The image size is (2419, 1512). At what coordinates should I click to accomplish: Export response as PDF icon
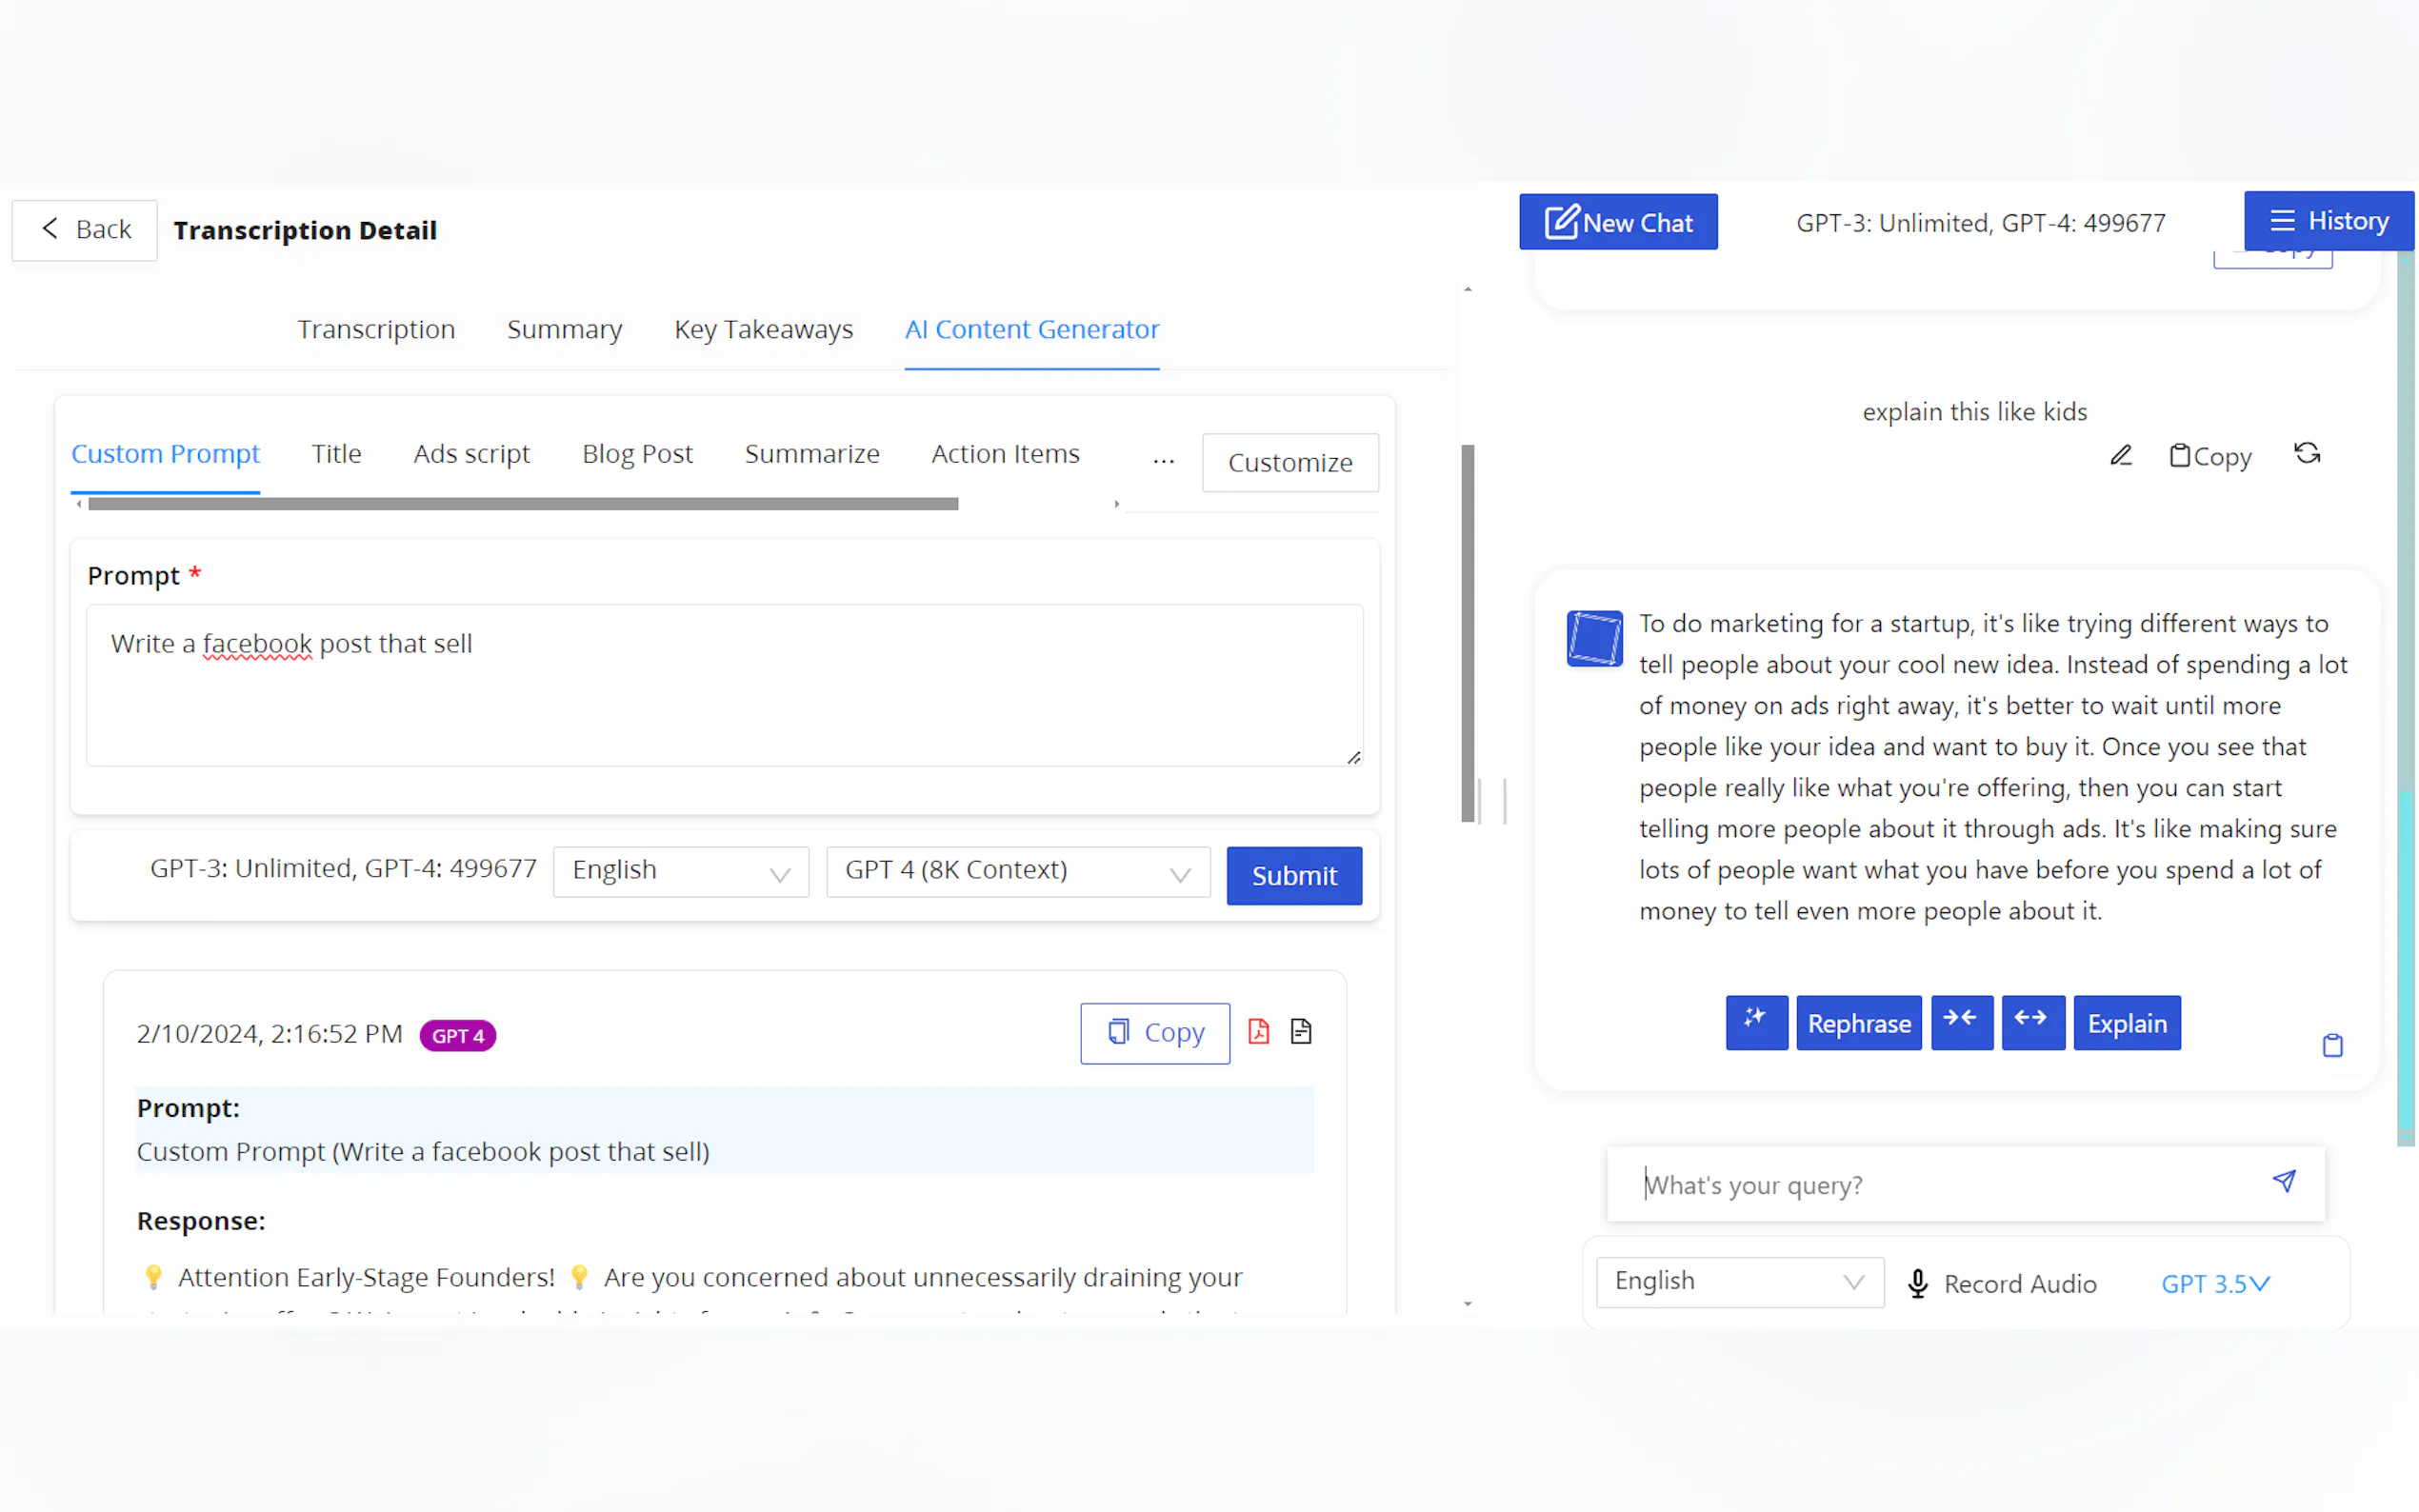click(x=1258, y=1032)
